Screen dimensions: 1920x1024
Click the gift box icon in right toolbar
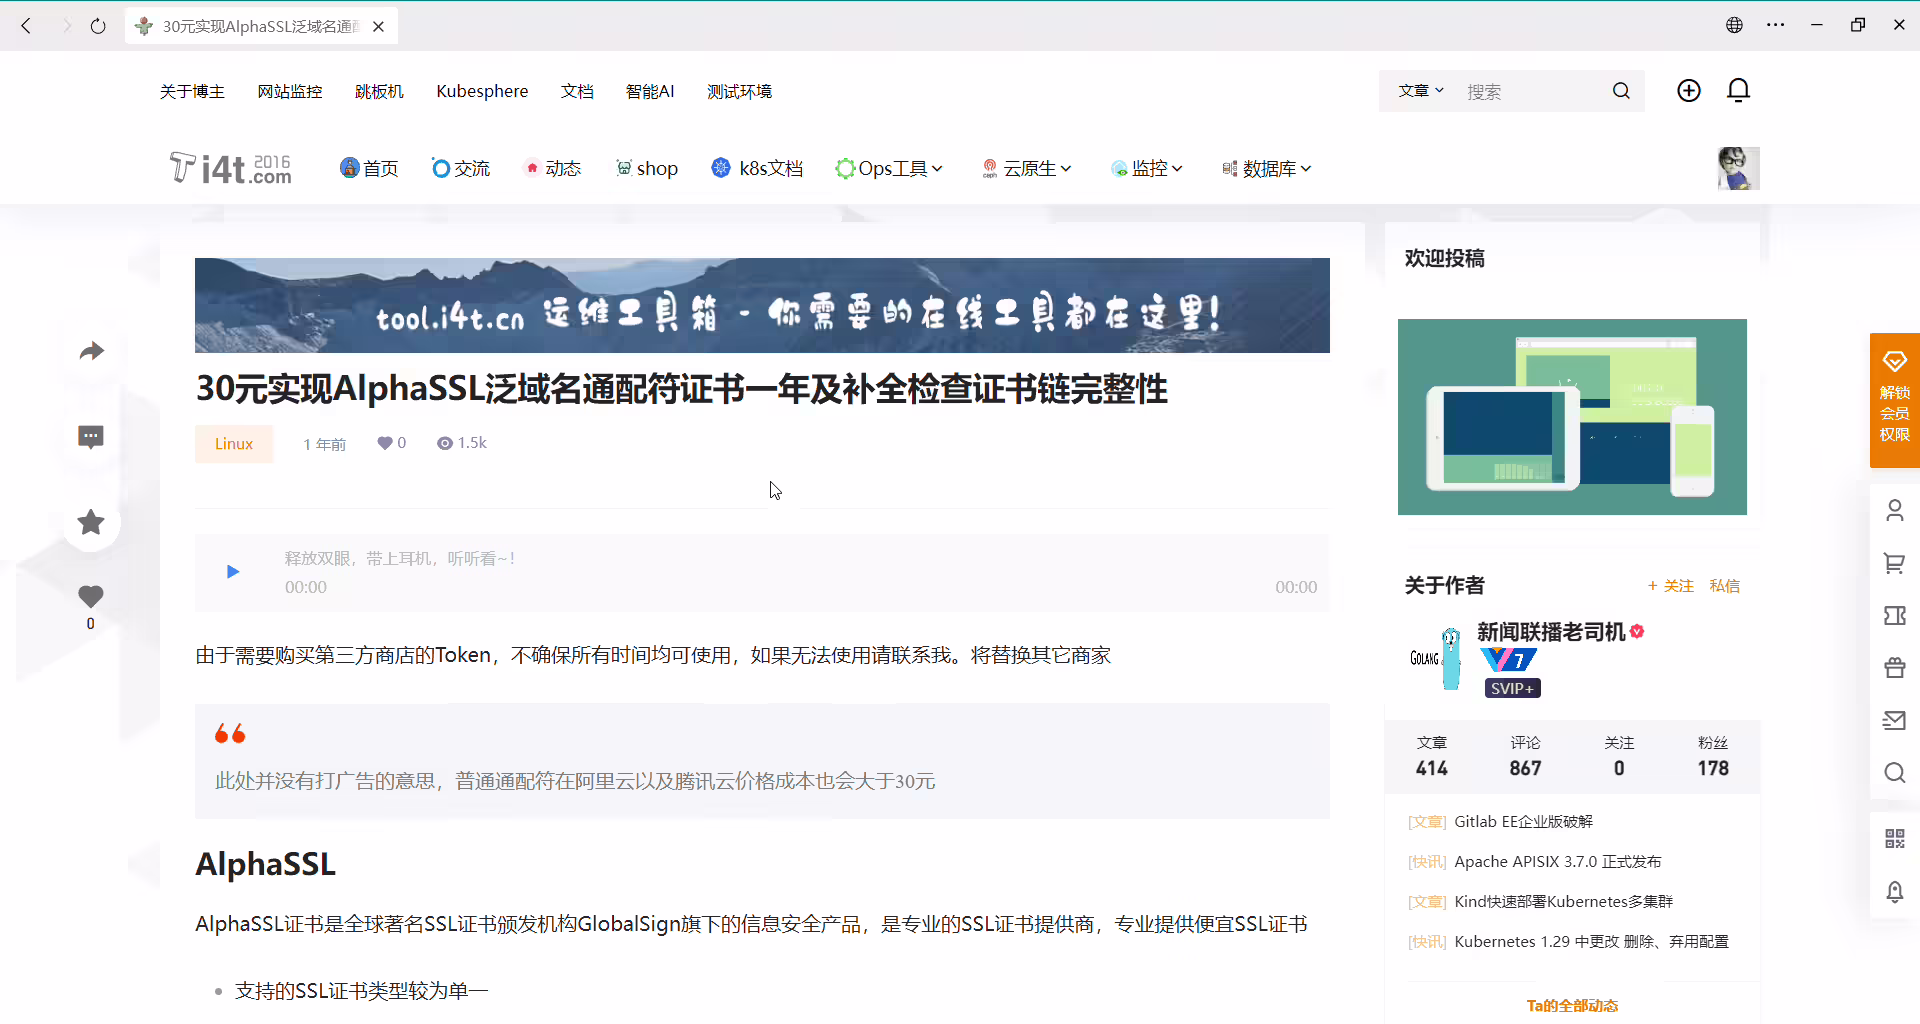click(1894, 668)
